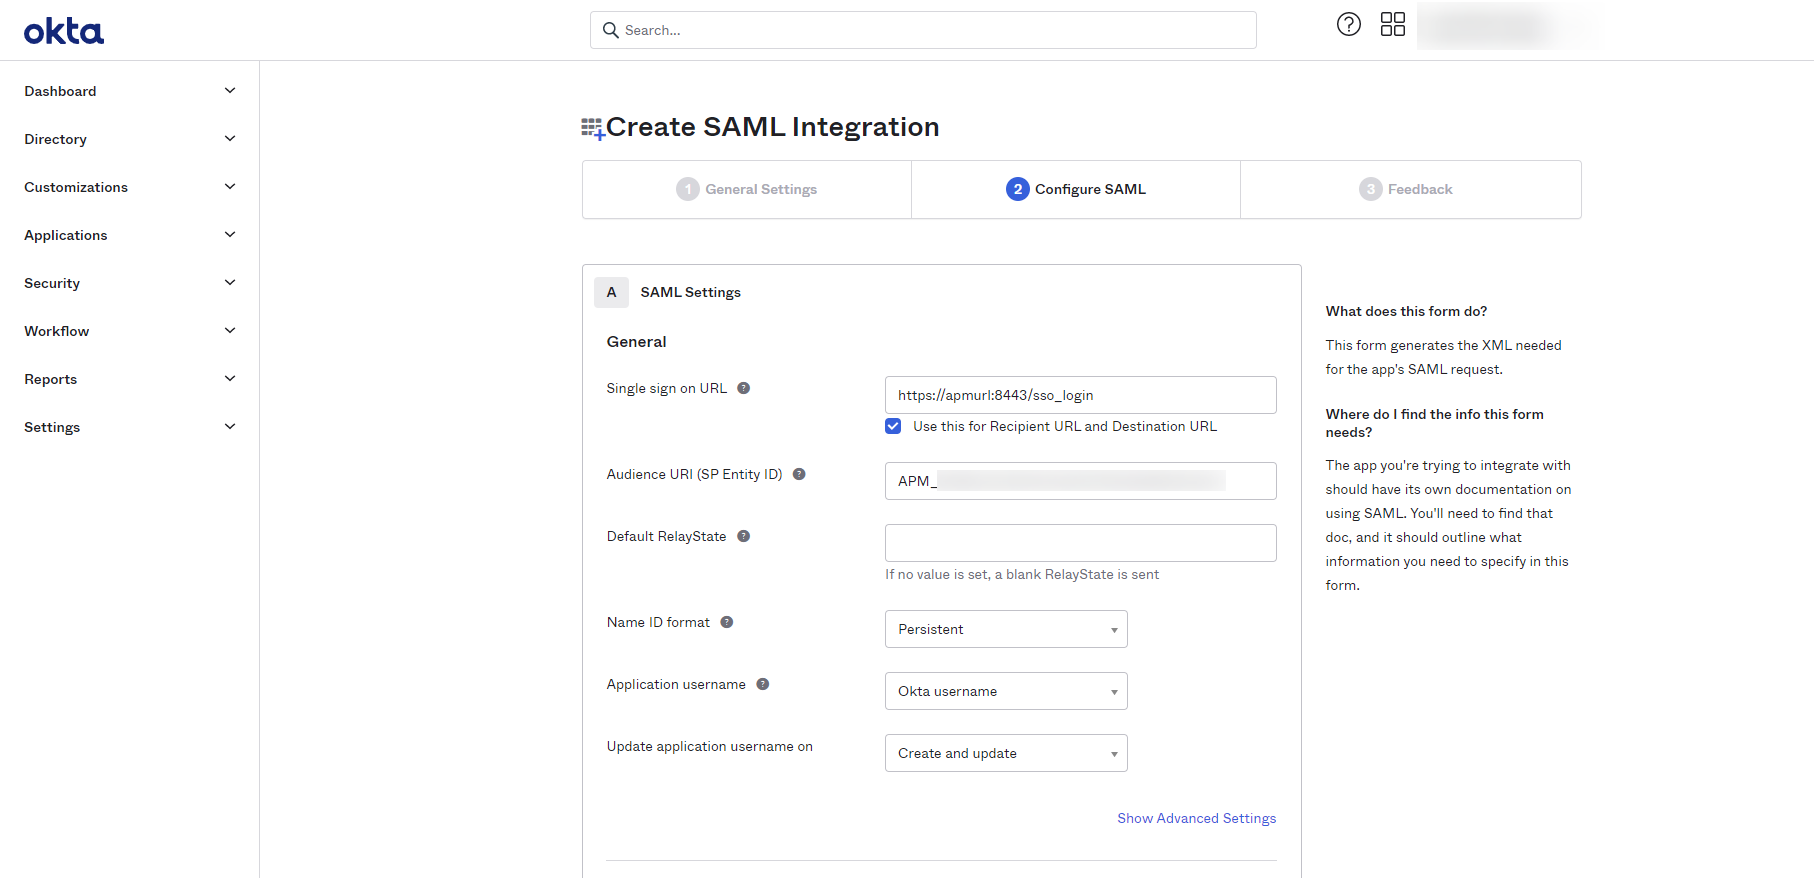Click help icon beside Audience URI

(x=799, y=475)
